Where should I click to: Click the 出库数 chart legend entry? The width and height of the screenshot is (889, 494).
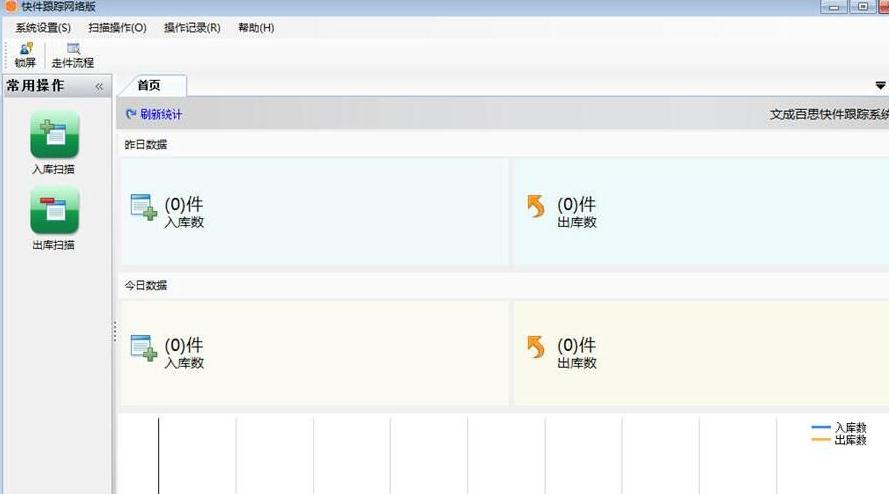(x=839, y=440)
